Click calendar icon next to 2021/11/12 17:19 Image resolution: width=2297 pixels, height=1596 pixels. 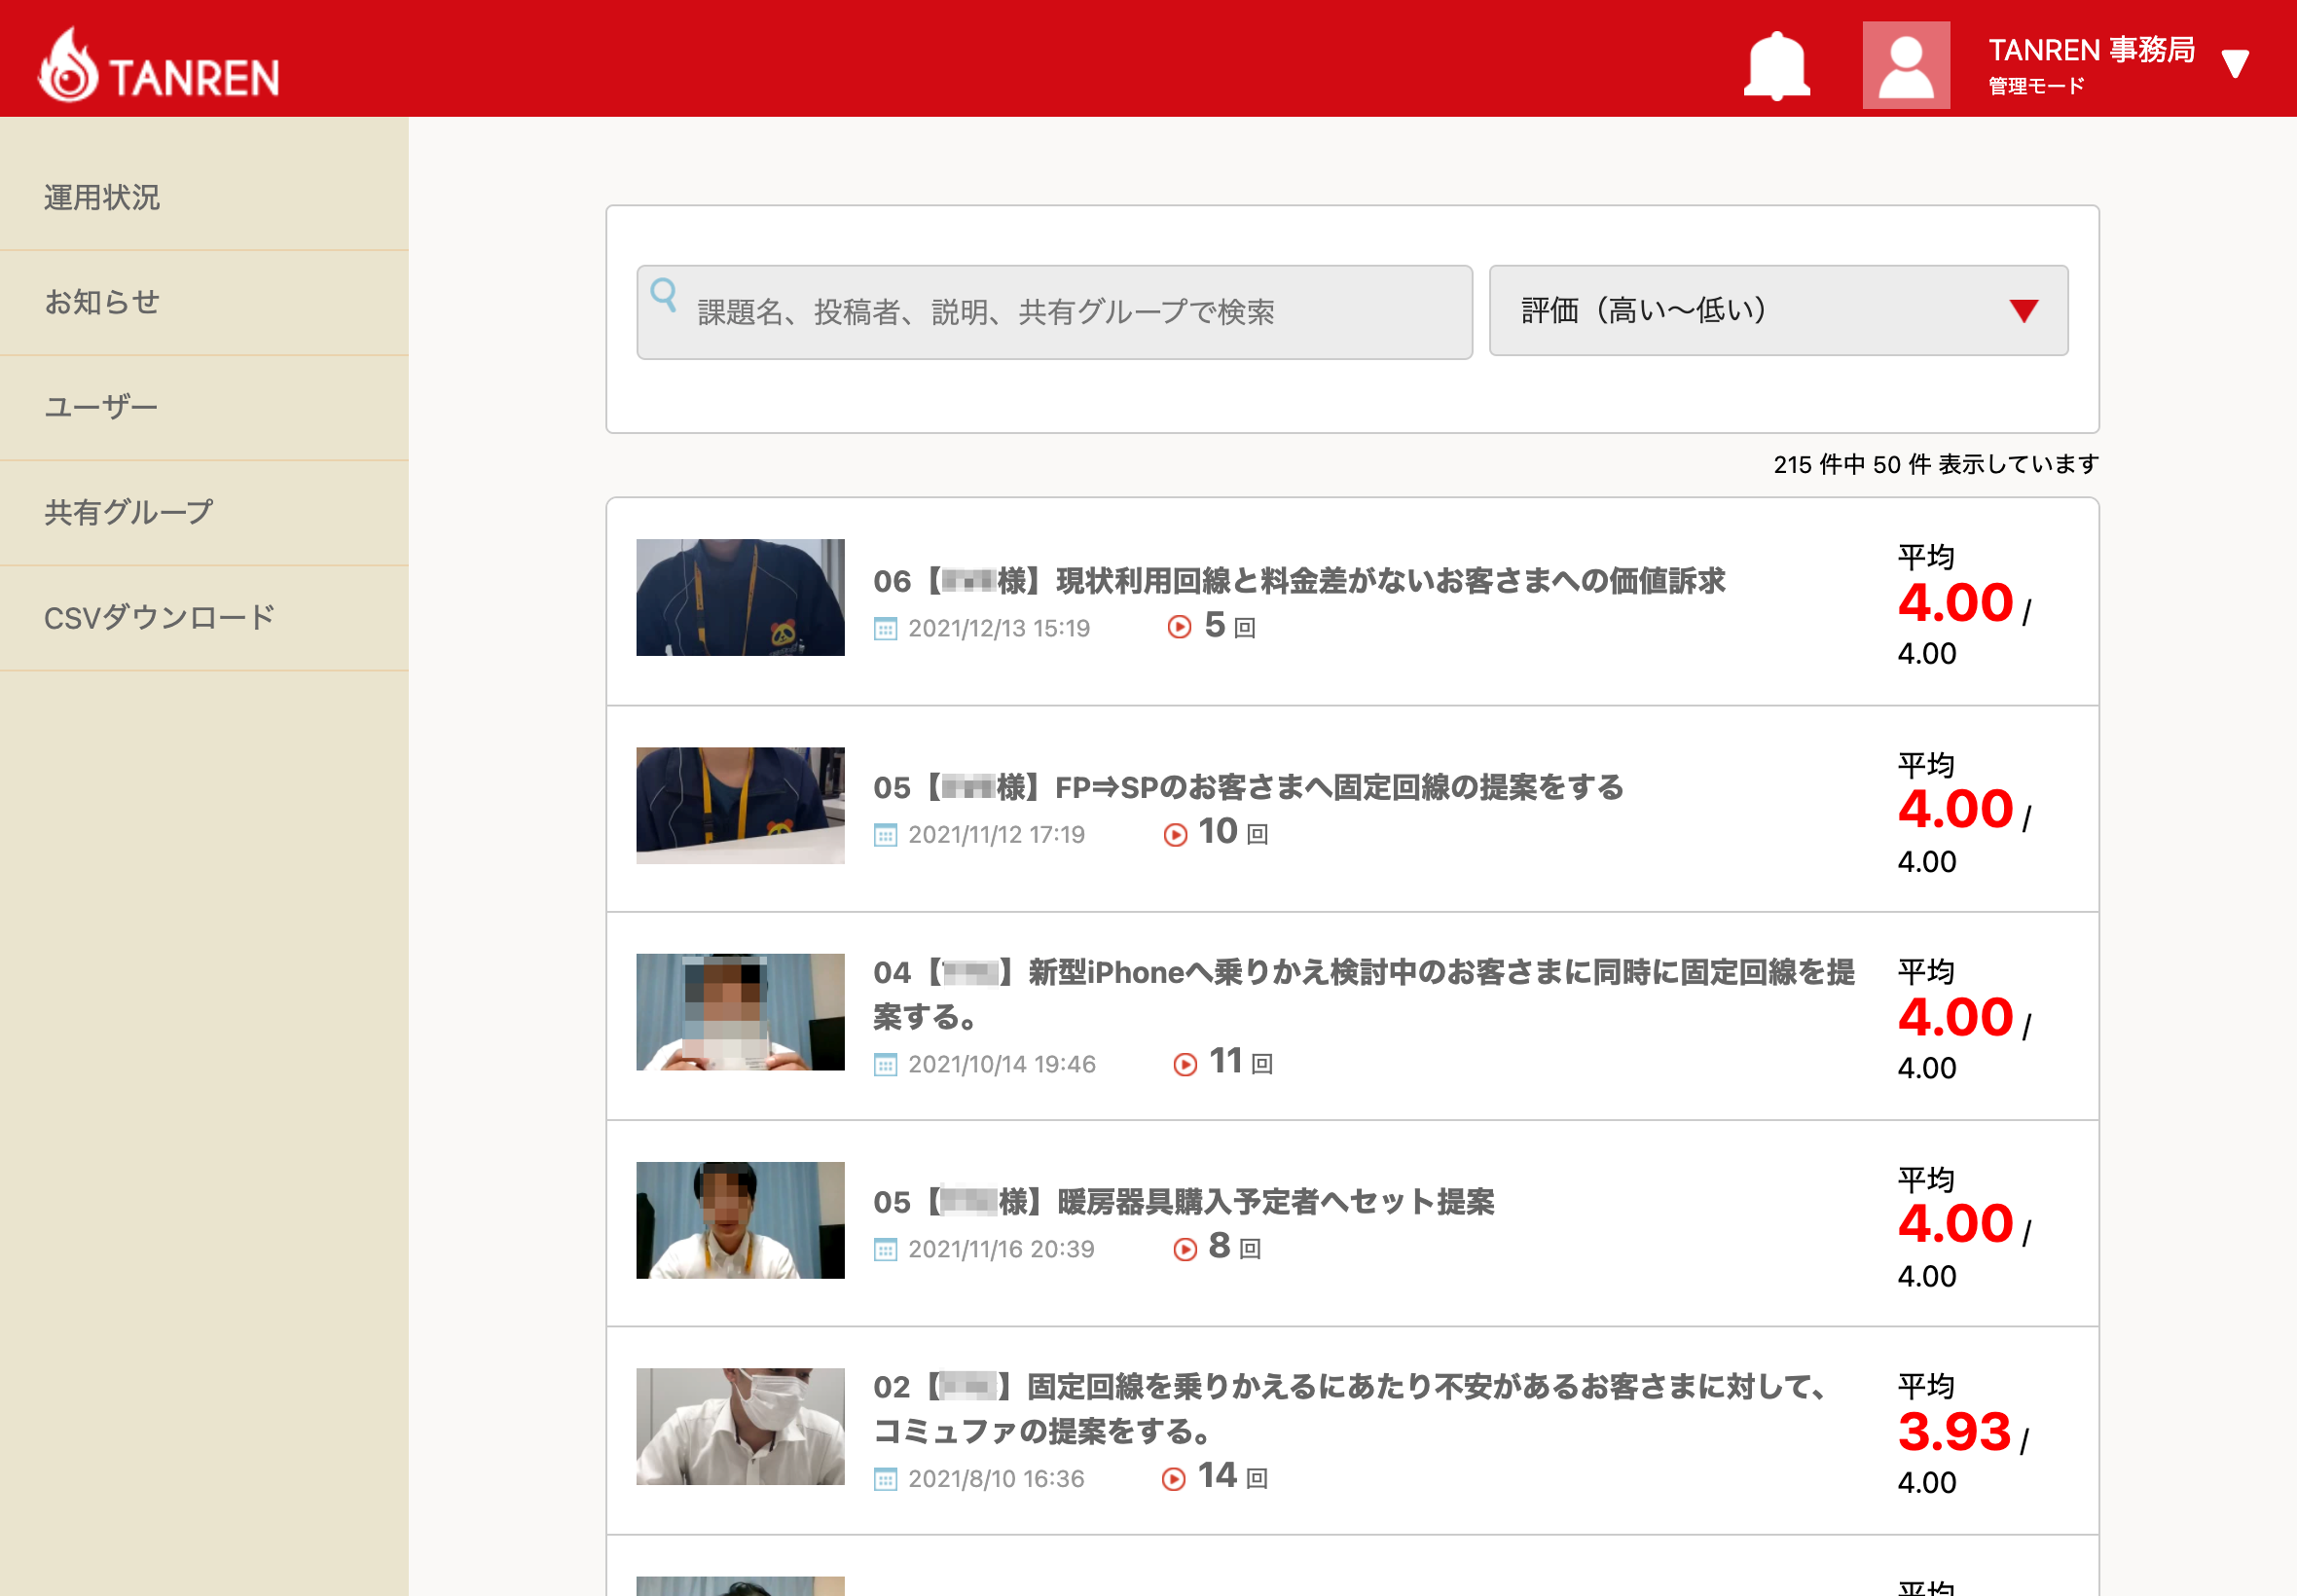click(885, 835)
